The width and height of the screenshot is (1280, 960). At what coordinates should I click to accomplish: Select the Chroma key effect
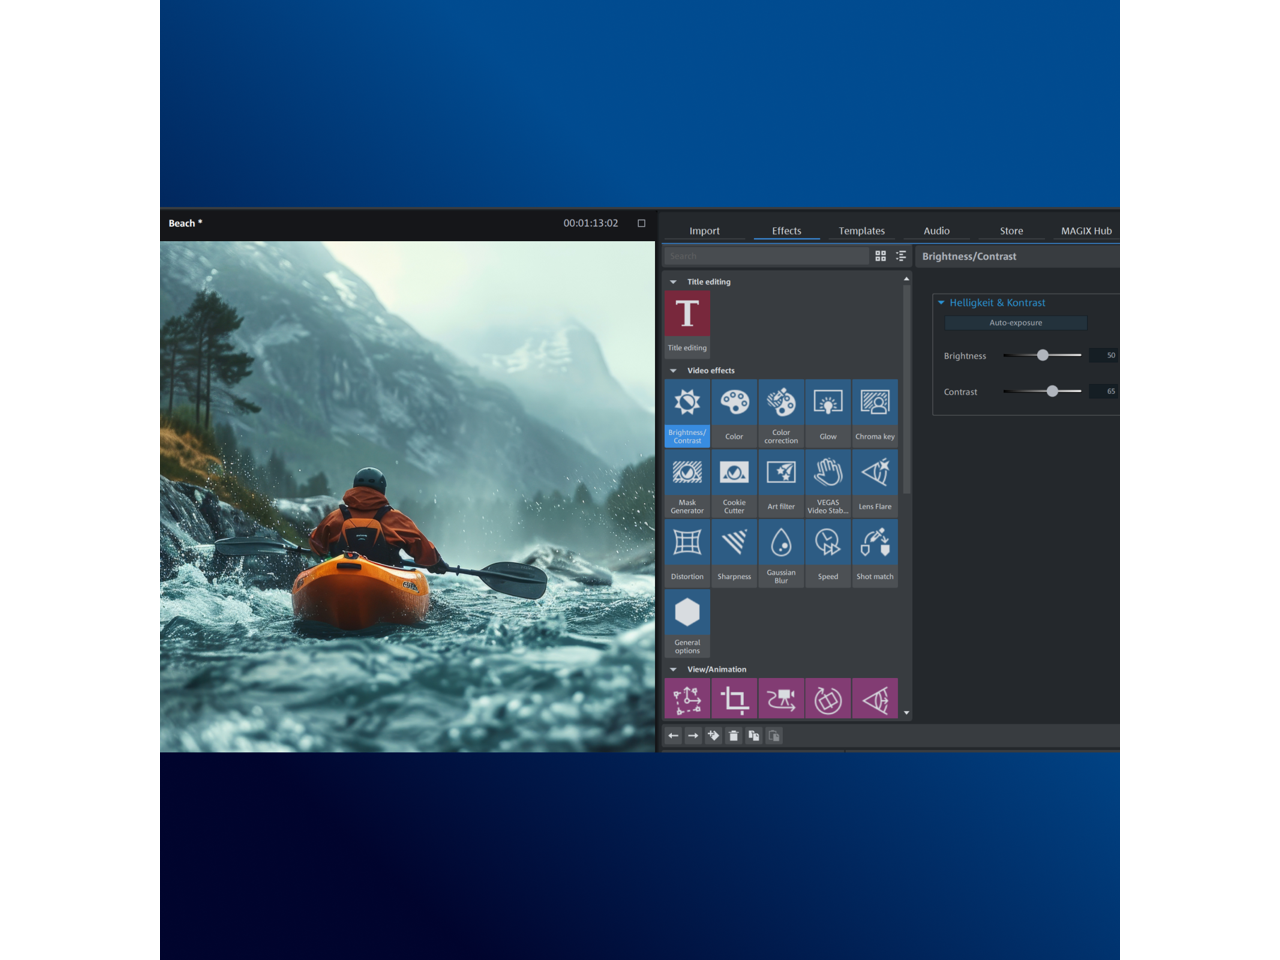click(875, 412)
